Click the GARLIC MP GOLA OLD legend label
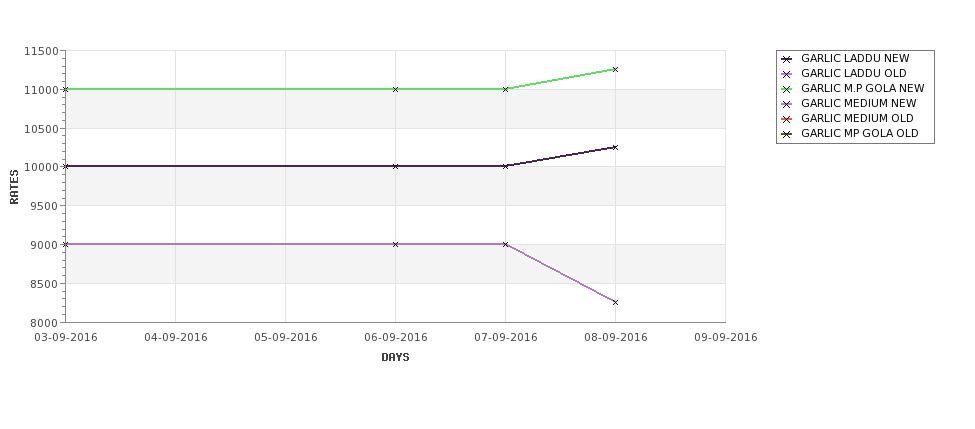Image resolution: width=975 pixels, height=429 pixels. pos(860,133)
